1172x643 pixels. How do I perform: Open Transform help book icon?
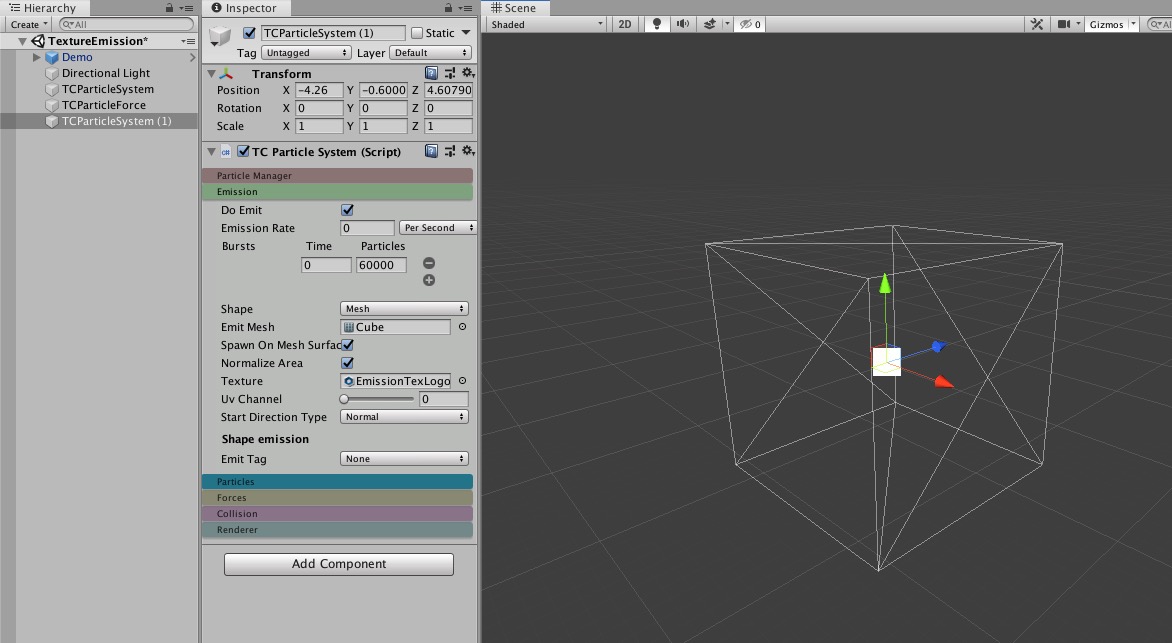click(431, 73)
